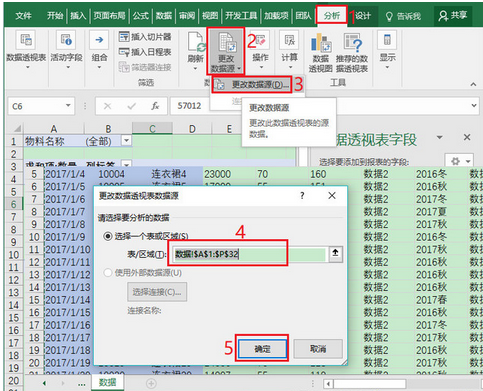
Task: Select row 6 header
Action: (x=13, y=204)
